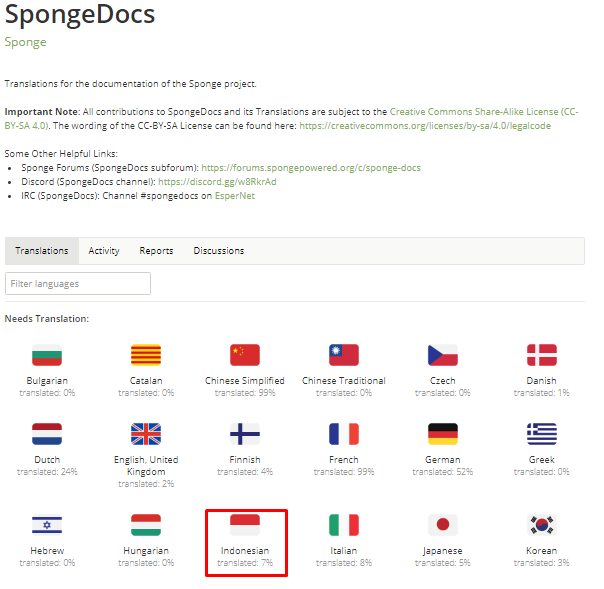Open the Chinese Simplified flag
Screen dimensions: 604x589
(245, 355)
